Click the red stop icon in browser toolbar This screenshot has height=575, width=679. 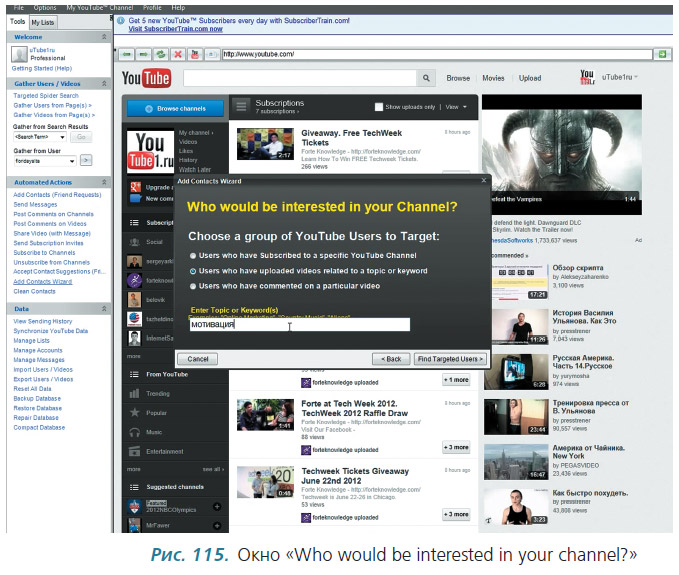(178, 54)
